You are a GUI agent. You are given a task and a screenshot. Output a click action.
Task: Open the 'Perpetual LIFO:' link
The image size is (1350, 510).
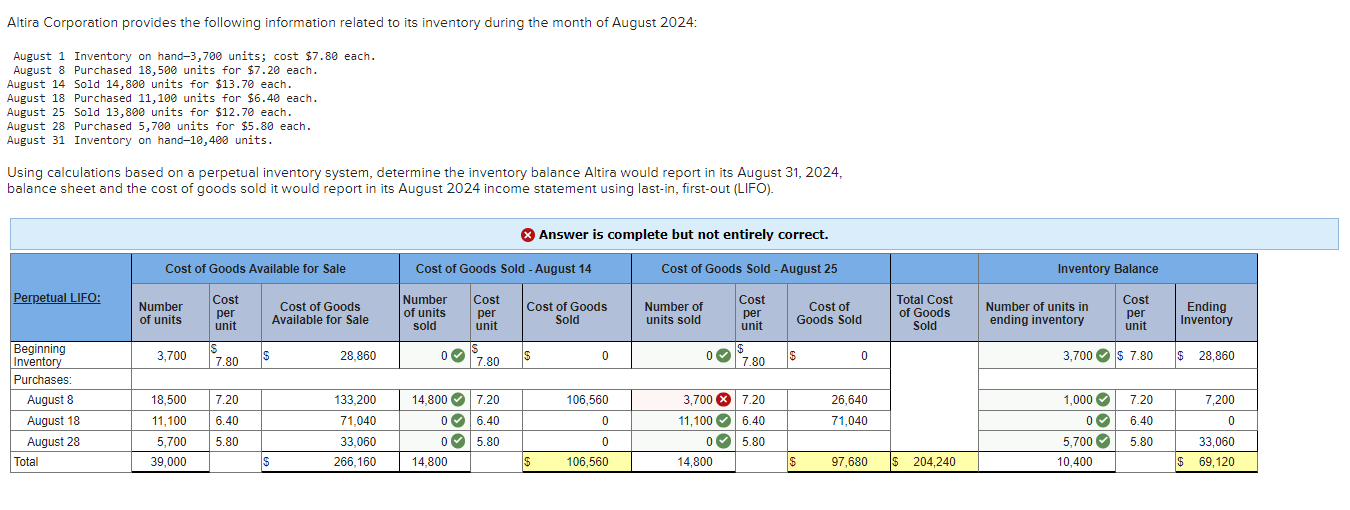click(x=57, y=298)
